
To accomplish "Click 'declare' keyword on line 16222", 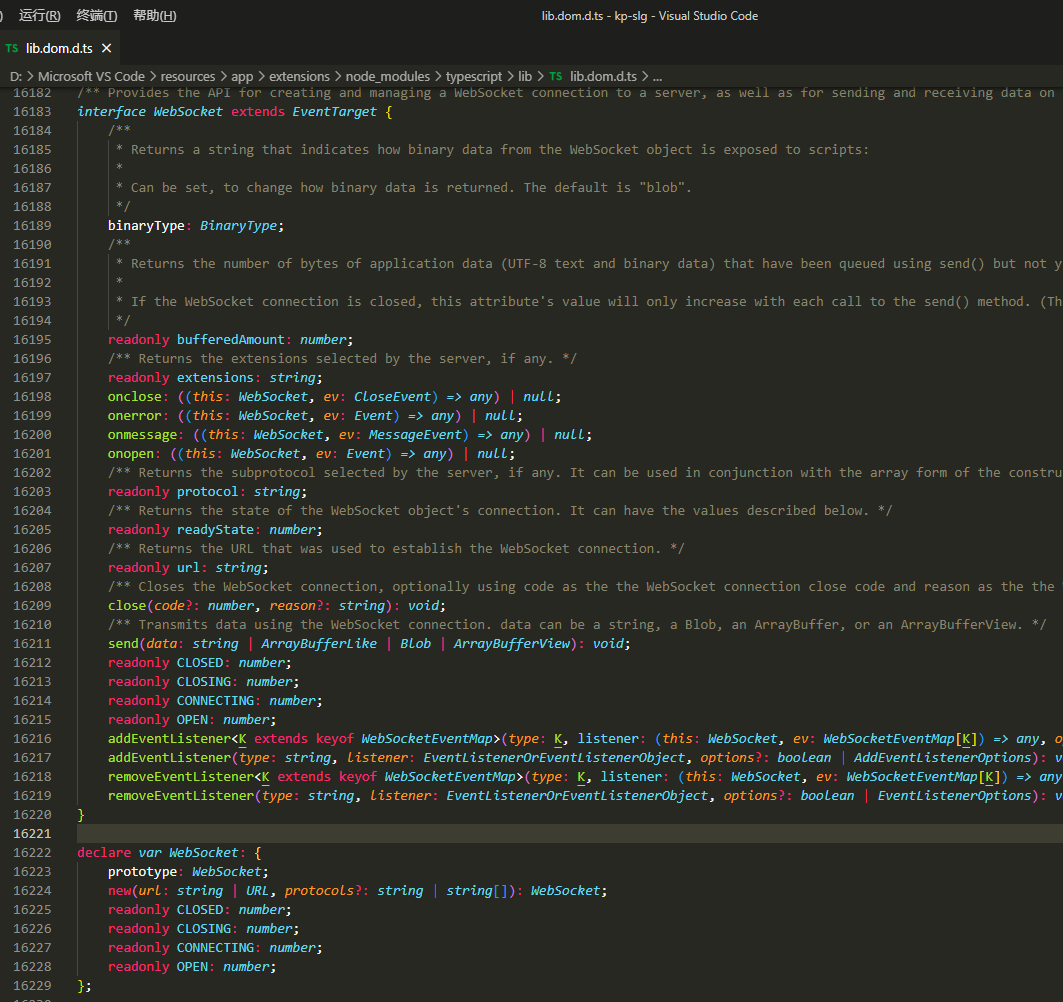I will click(104, 852).
